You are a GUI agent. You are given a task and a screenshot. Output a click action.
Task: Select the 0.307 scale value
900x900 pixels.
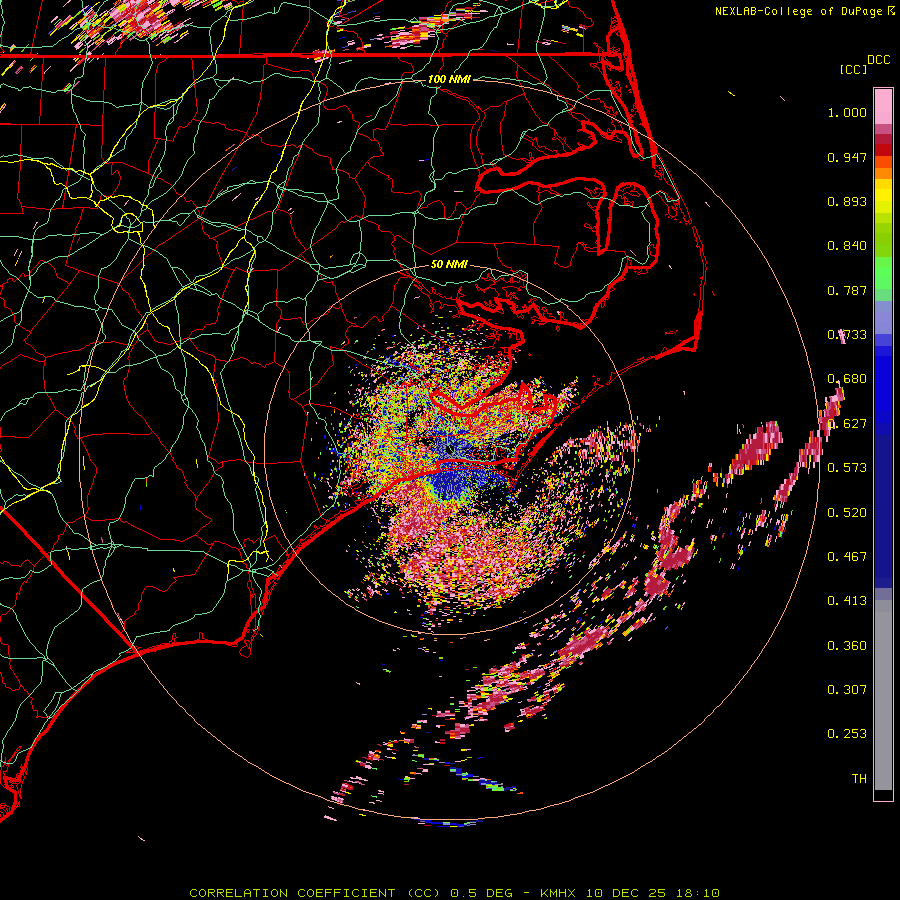click(x=847, y=690)
